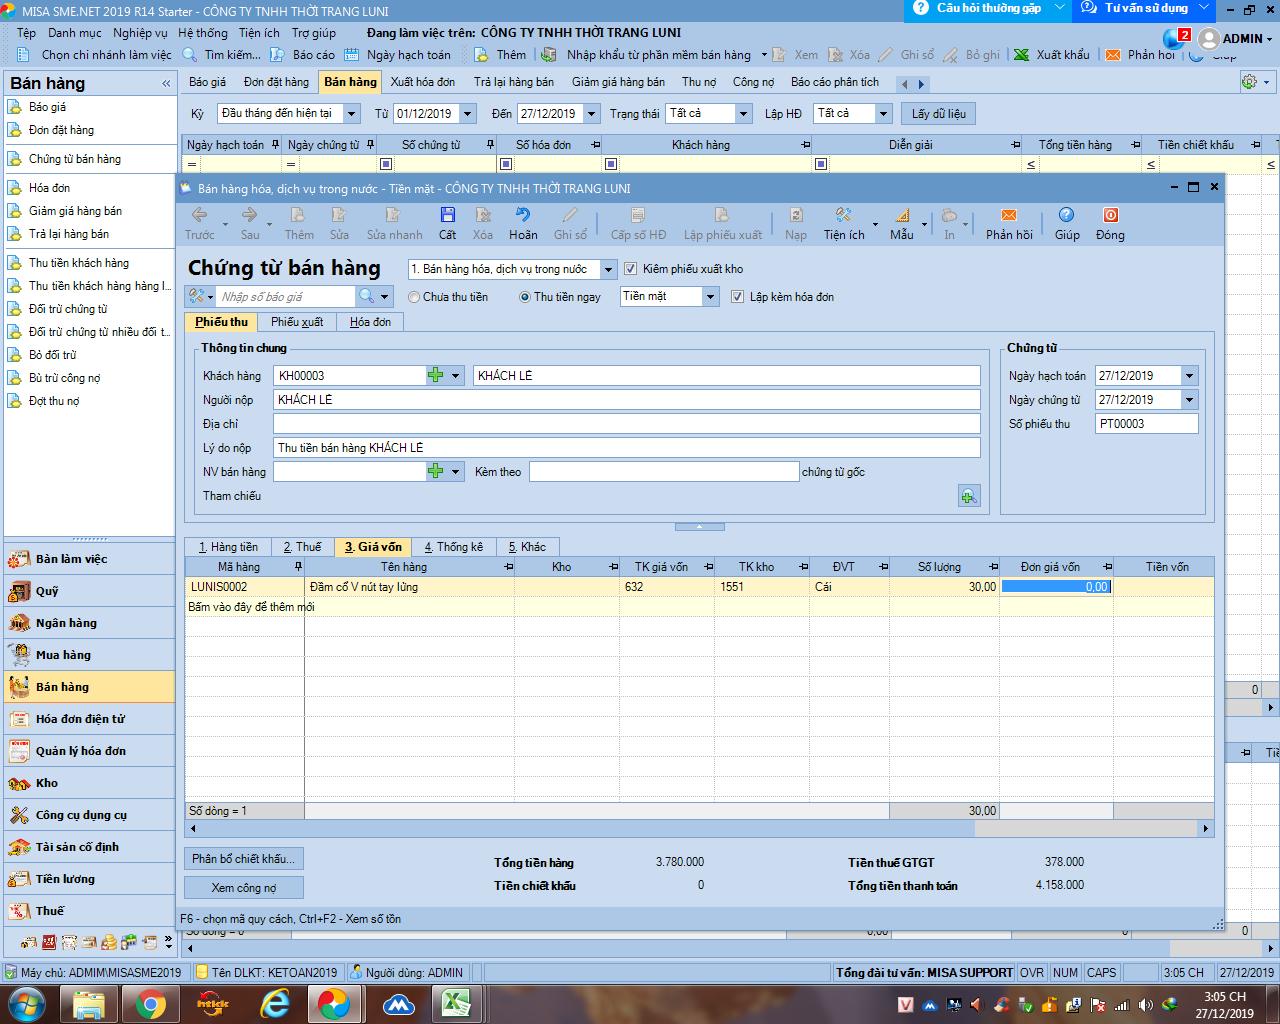Click the Giúp help icon
The width and height of the screenshot is (1280, 1024).
1066,216
